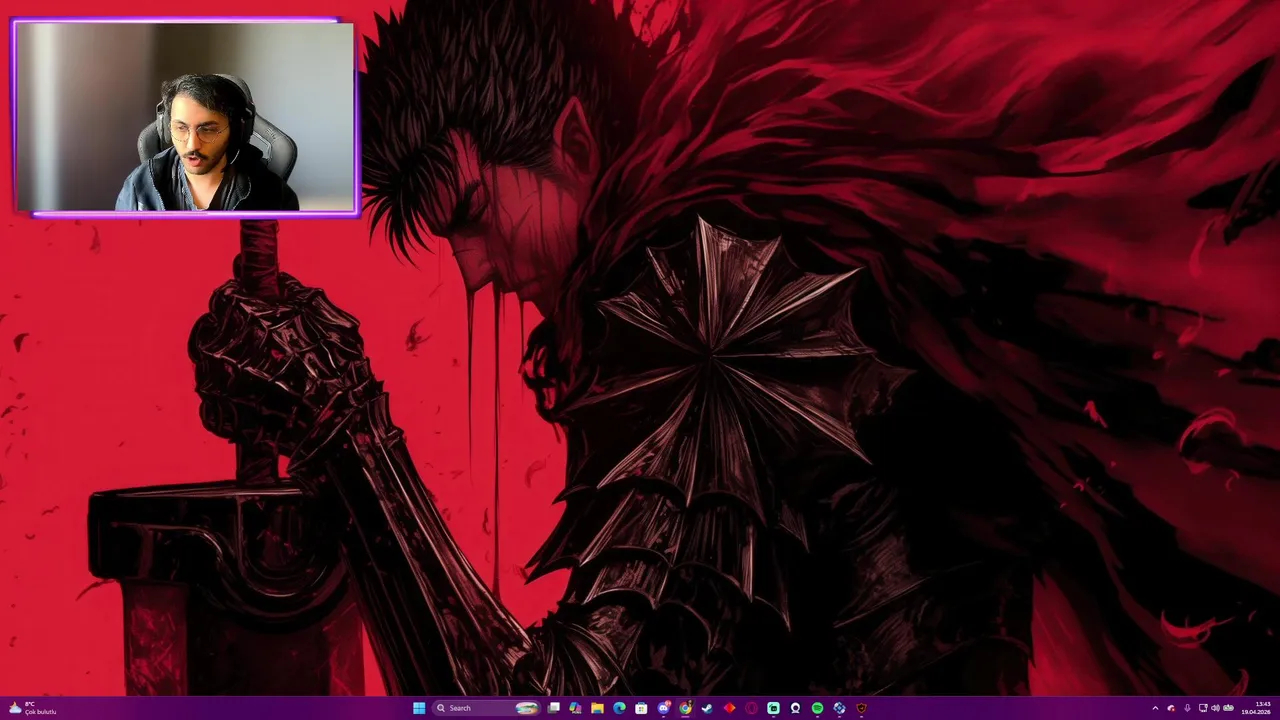
Task: Open the blue gear-shaped app icon
Action: tap(839, 708)
